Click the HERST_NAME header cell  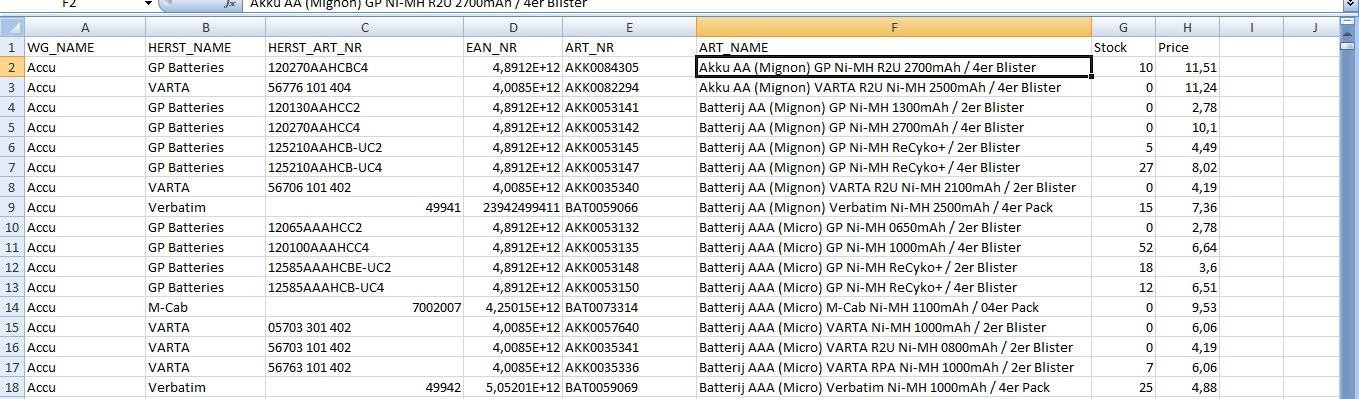(204, 48)
